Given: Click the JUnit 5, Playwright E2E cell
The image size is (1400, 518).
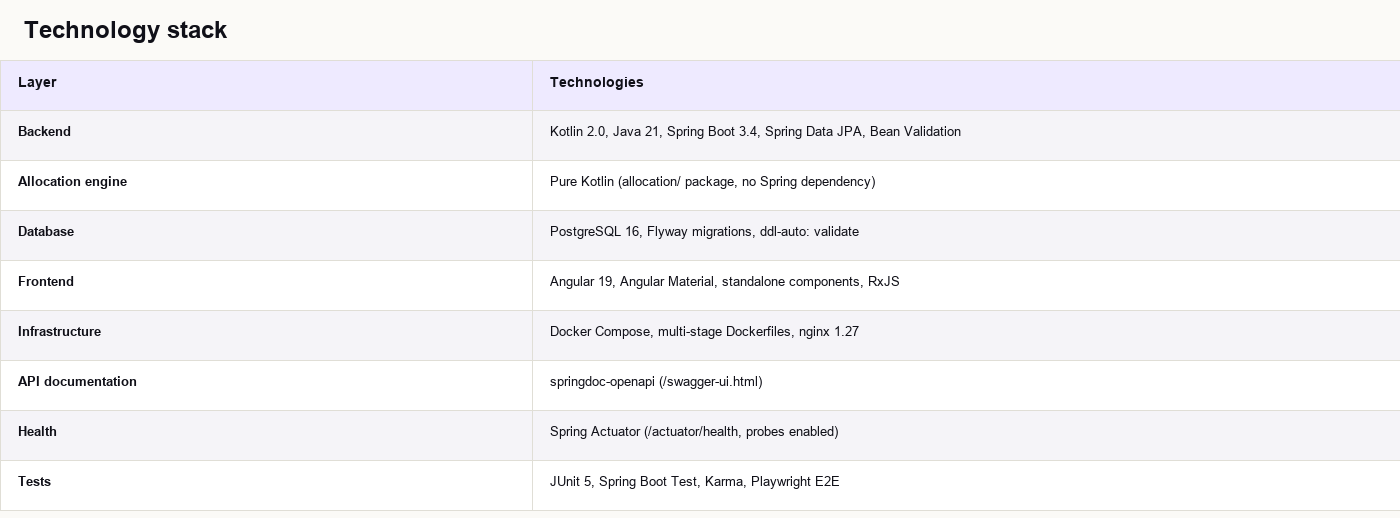Looking at the screenshot, I should (x=966, y=485).
